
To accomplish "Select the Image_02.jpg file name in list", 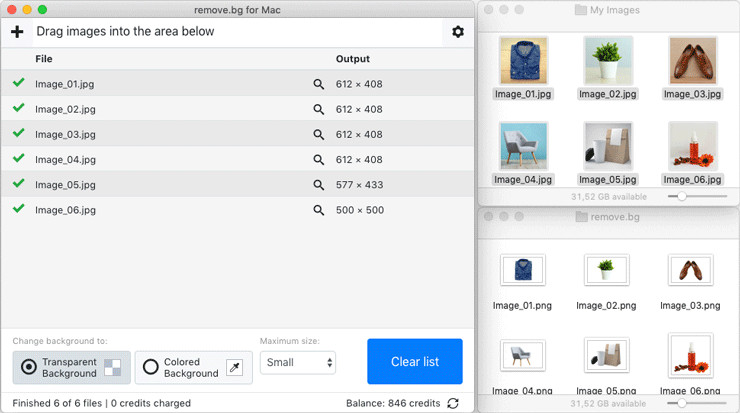I will 65,110.
